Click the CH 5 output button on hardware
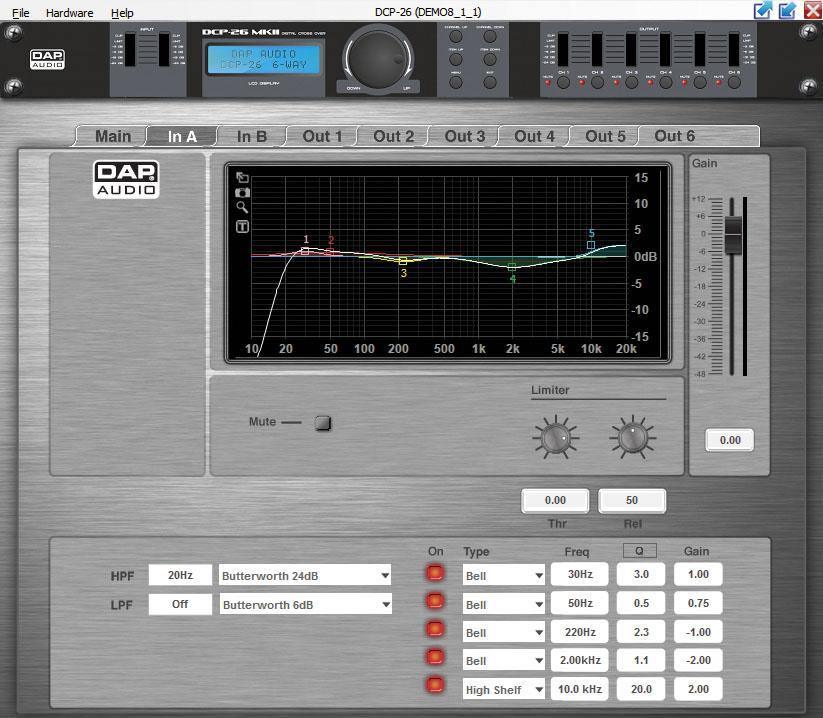 [700, 82]
